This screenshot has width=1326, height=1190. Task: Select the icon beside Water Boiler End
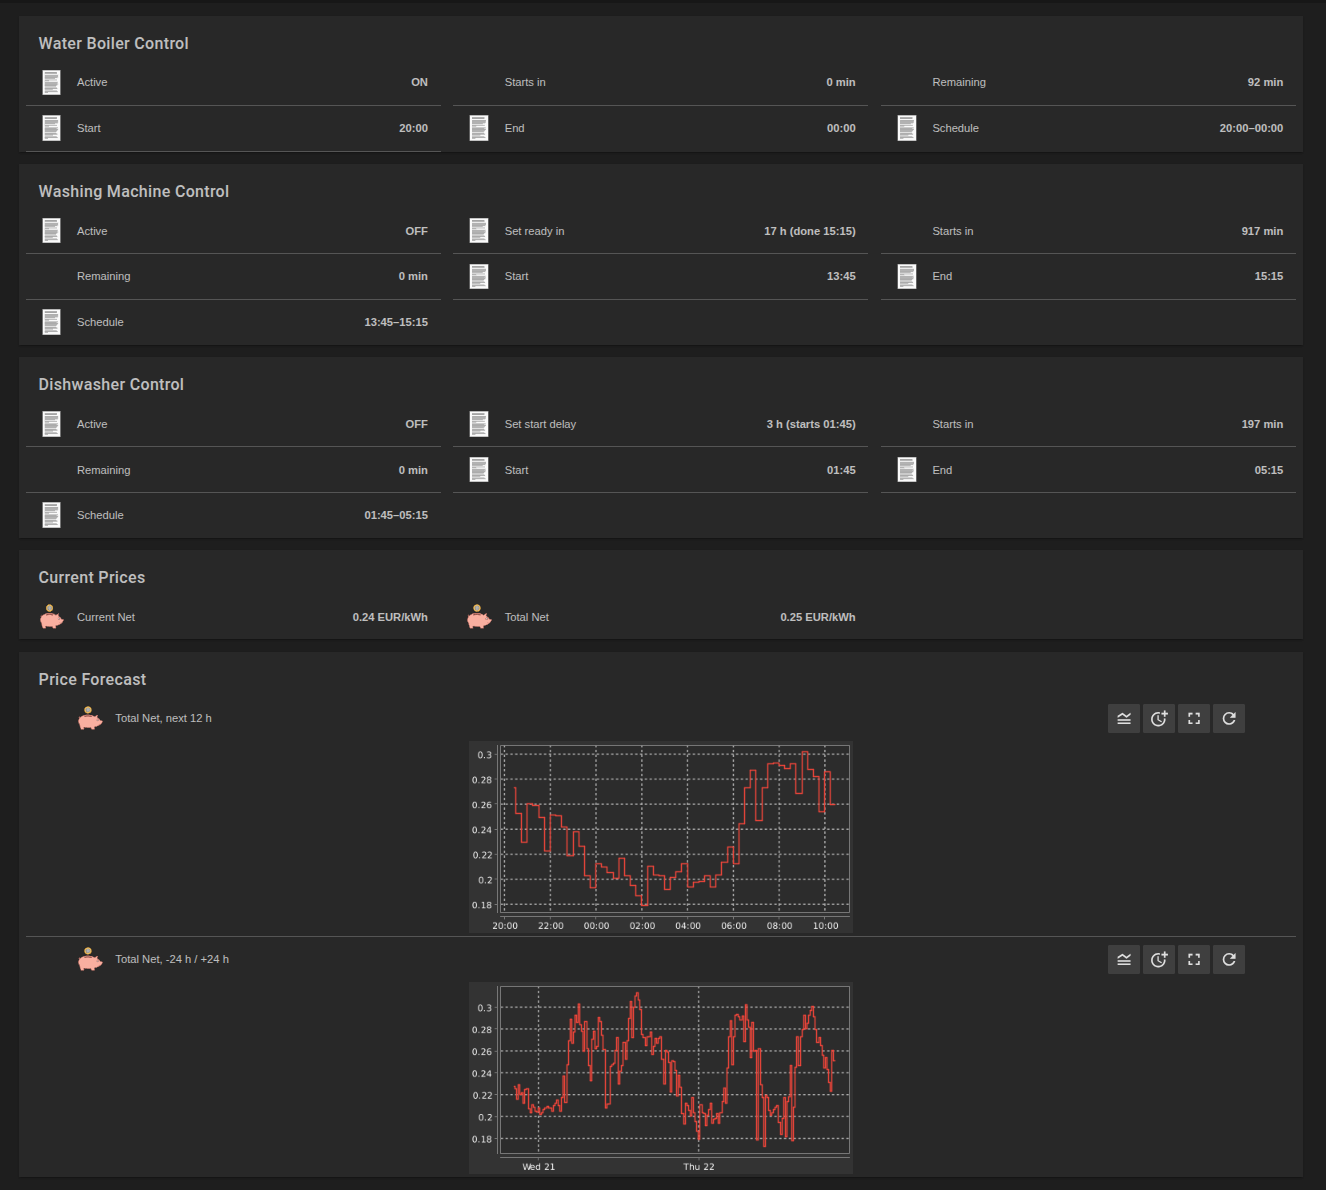point(479,128)
